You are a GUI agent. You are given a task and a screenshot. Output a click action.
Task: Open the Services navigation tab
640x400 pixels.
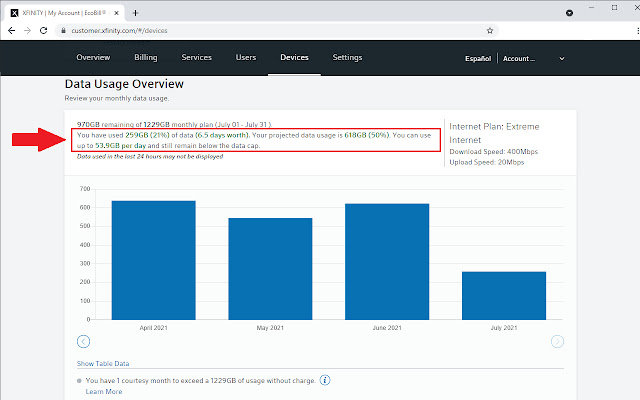[196, 58]
